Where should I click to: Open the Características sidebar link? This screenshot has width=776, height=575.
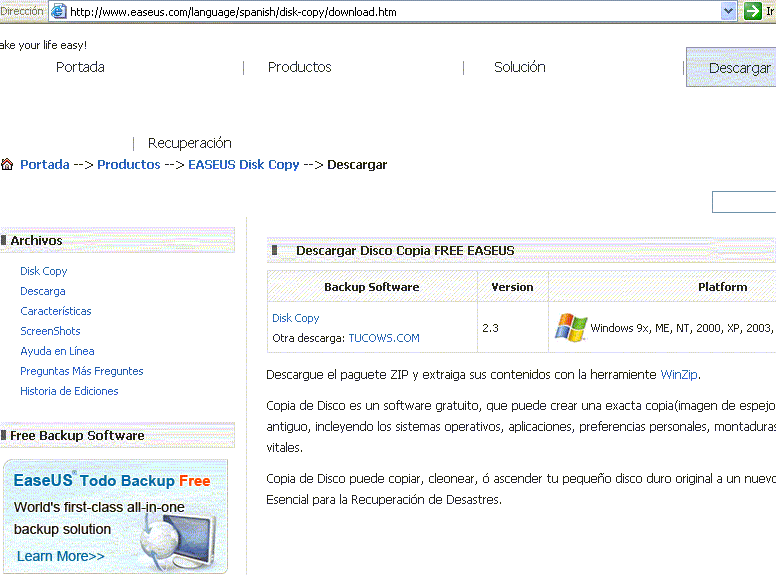(x=55, y=311)
